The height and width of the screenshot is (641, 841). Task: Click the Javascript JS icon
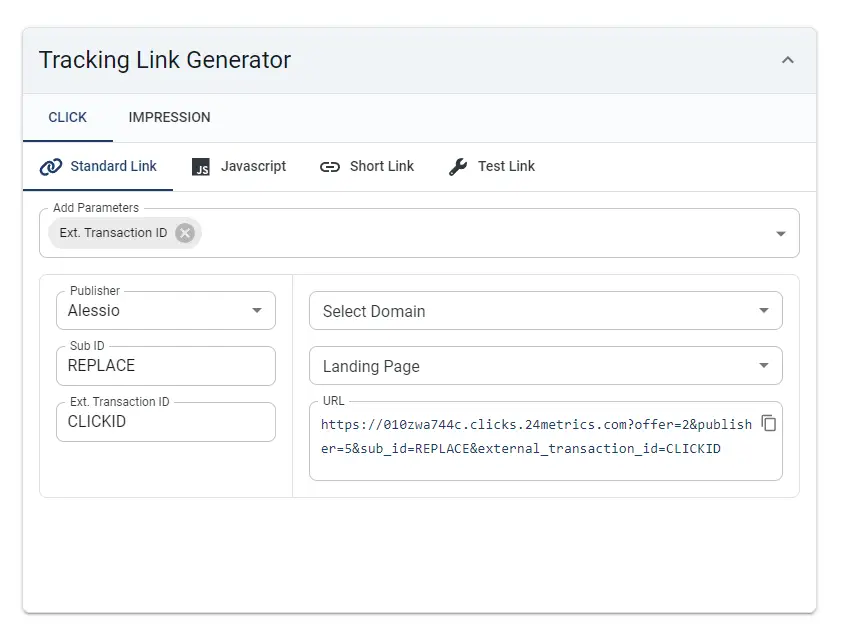pyautogui.click(x=201, y=167)
